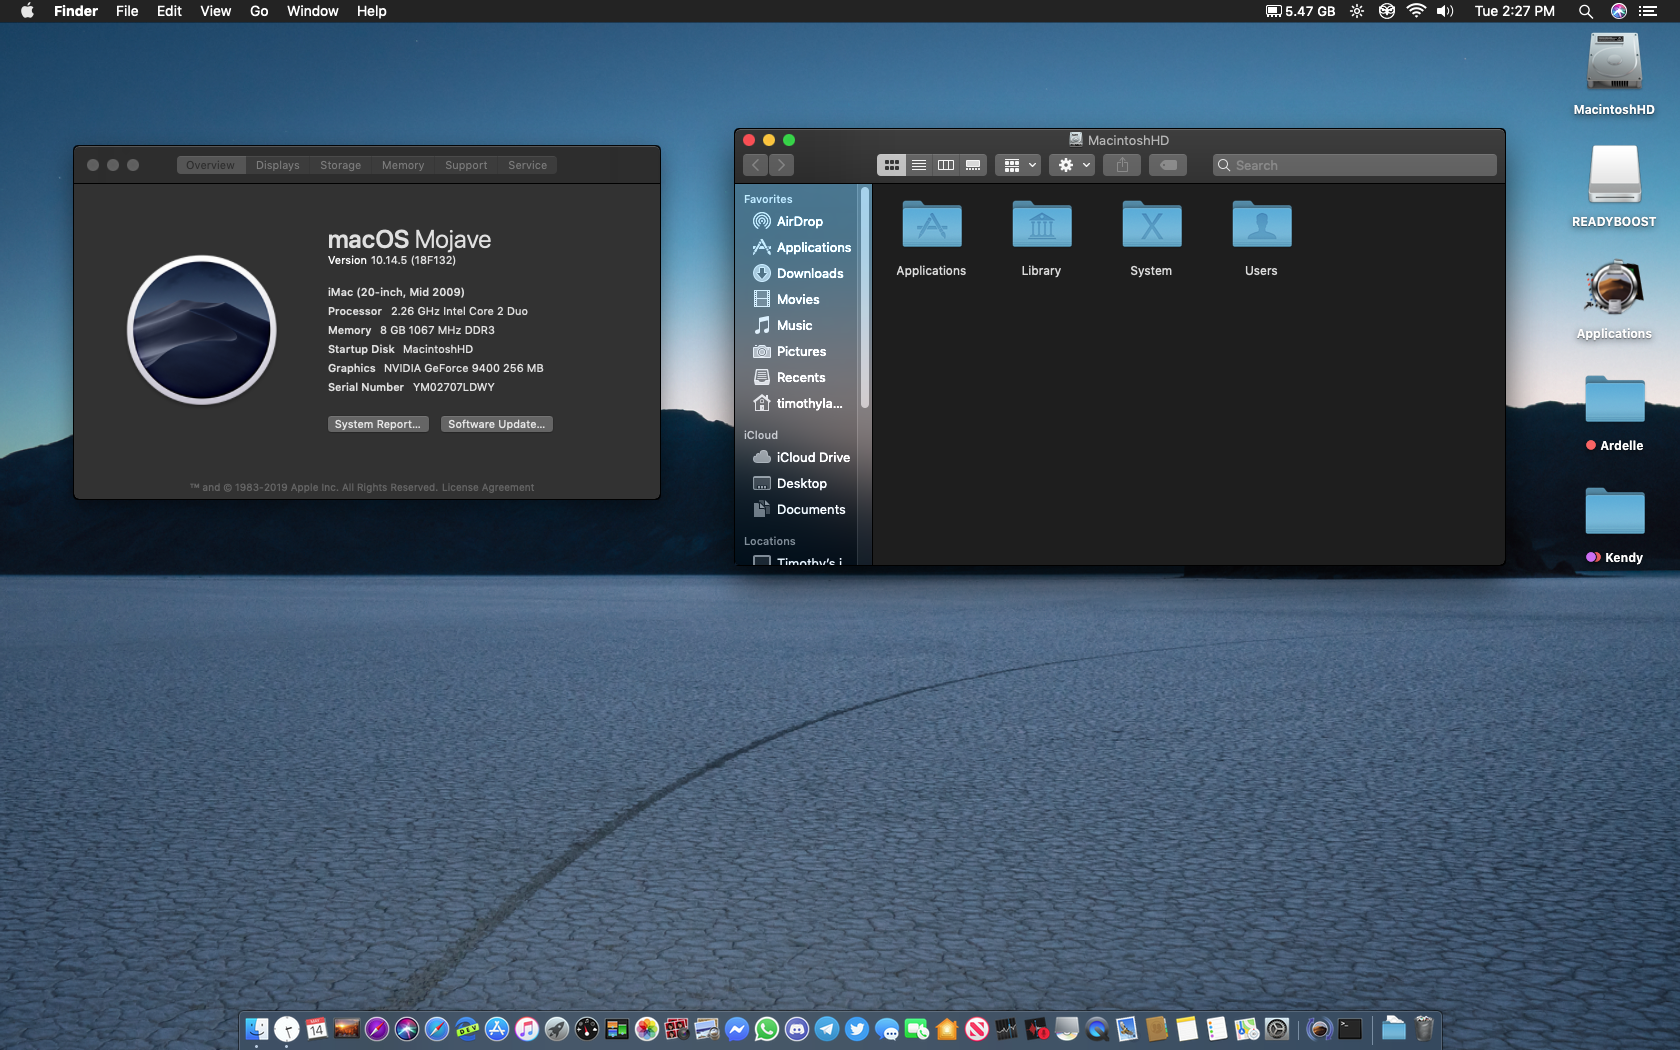1680x1050 pixels.
Task: Switch to the Displays tab
Action: (277, 165)
